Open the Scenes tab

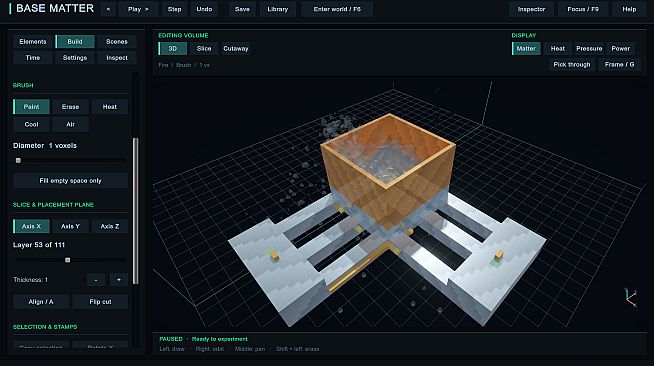pos(117,42)
